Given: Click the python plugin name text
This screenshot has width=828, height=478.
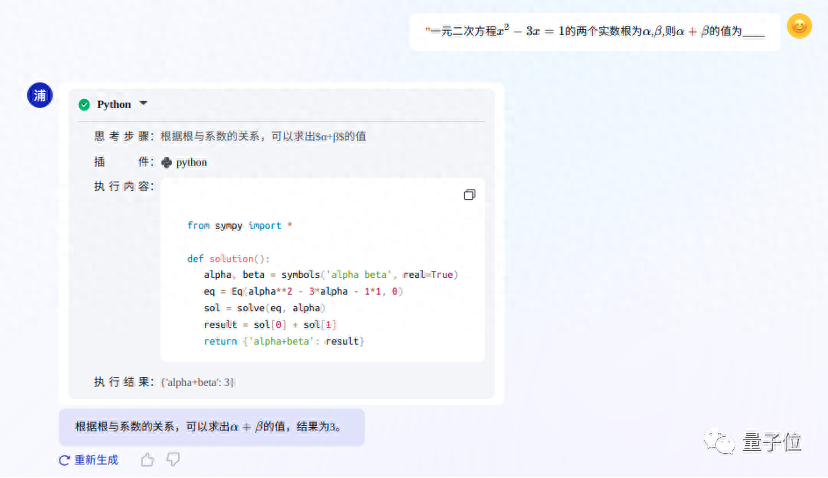Looking at the screenshot, I should tap(191, 162).
